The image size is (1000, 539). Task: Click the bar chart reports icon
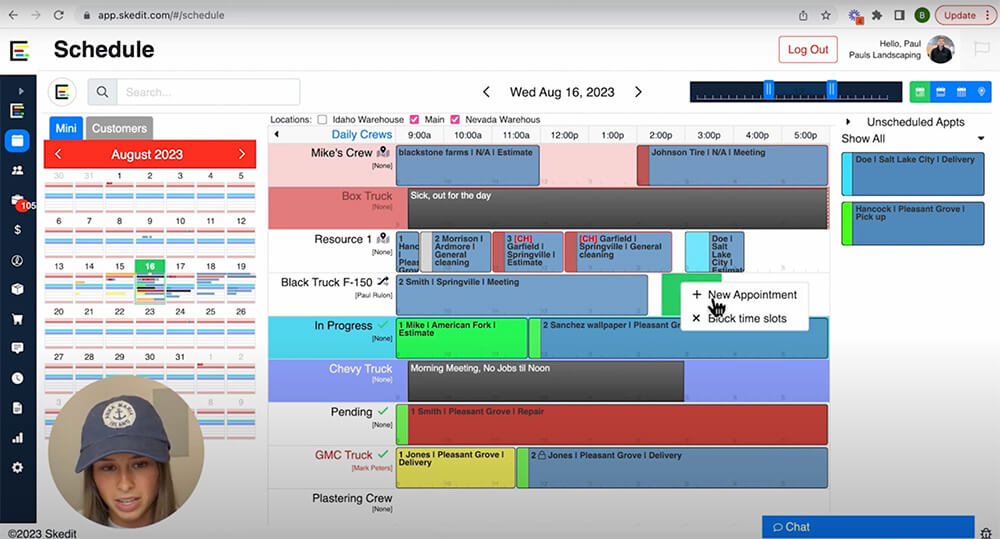(x=17, y=437)
